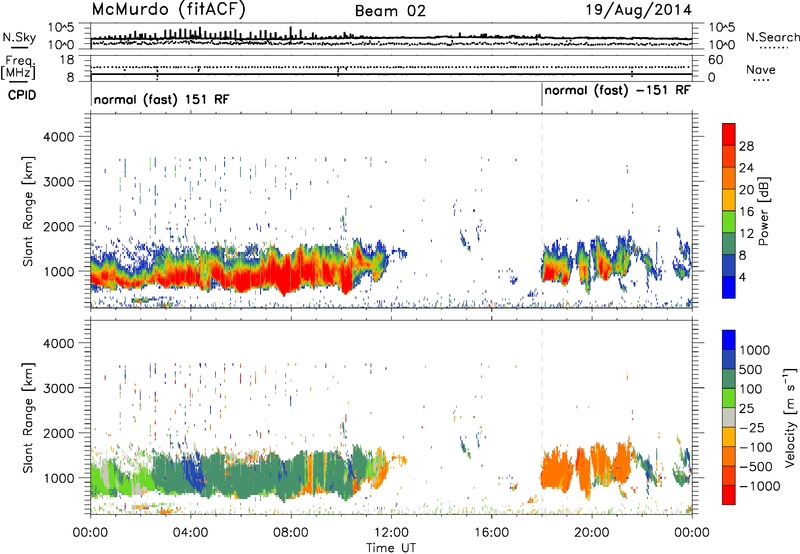800x554 pixels.
Task: Click the 12:00 time tick label
Action: [x=391, y=533]
